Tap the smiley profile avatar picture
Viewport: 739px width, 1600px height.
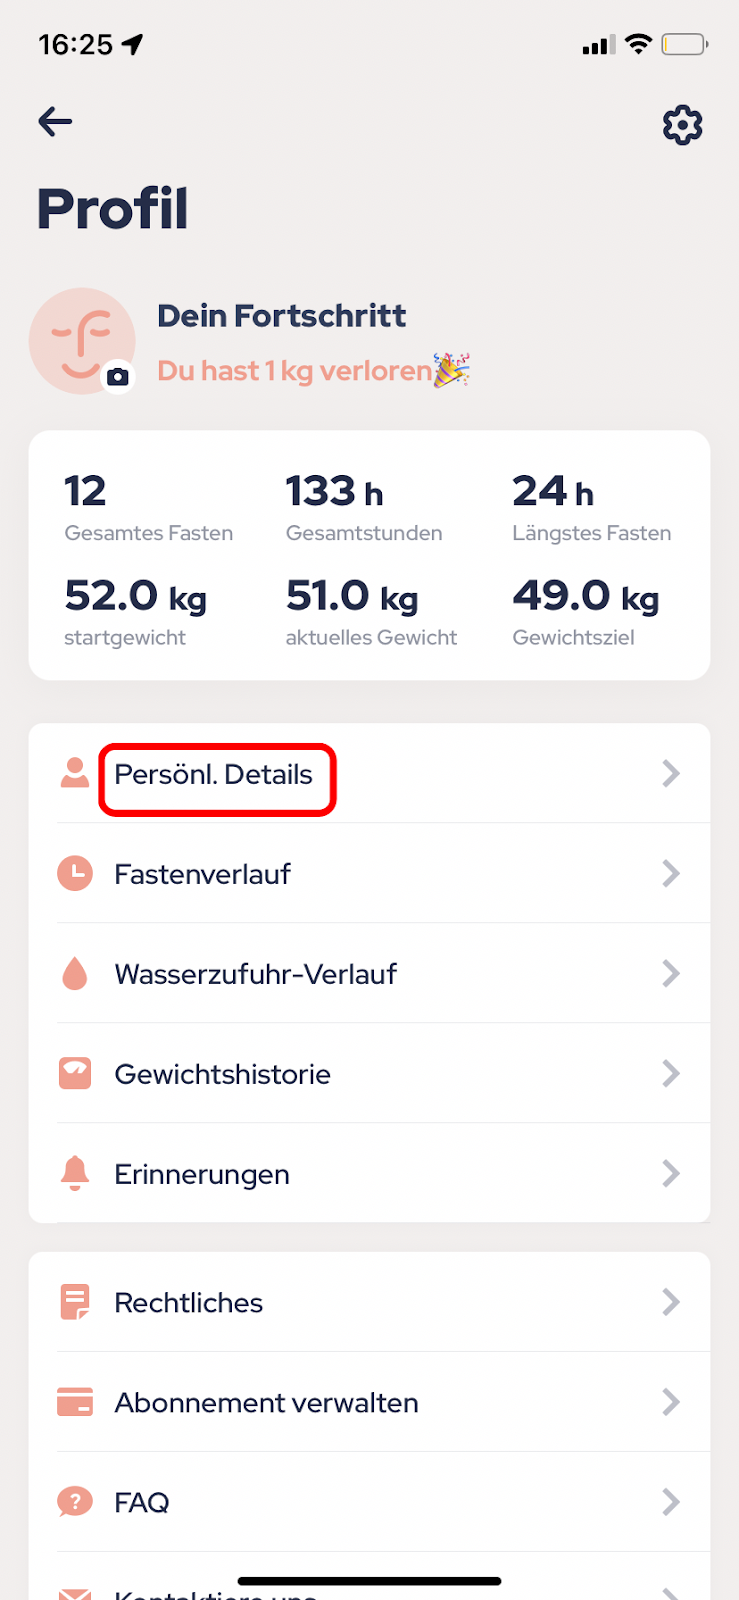[x=82, y=341]
